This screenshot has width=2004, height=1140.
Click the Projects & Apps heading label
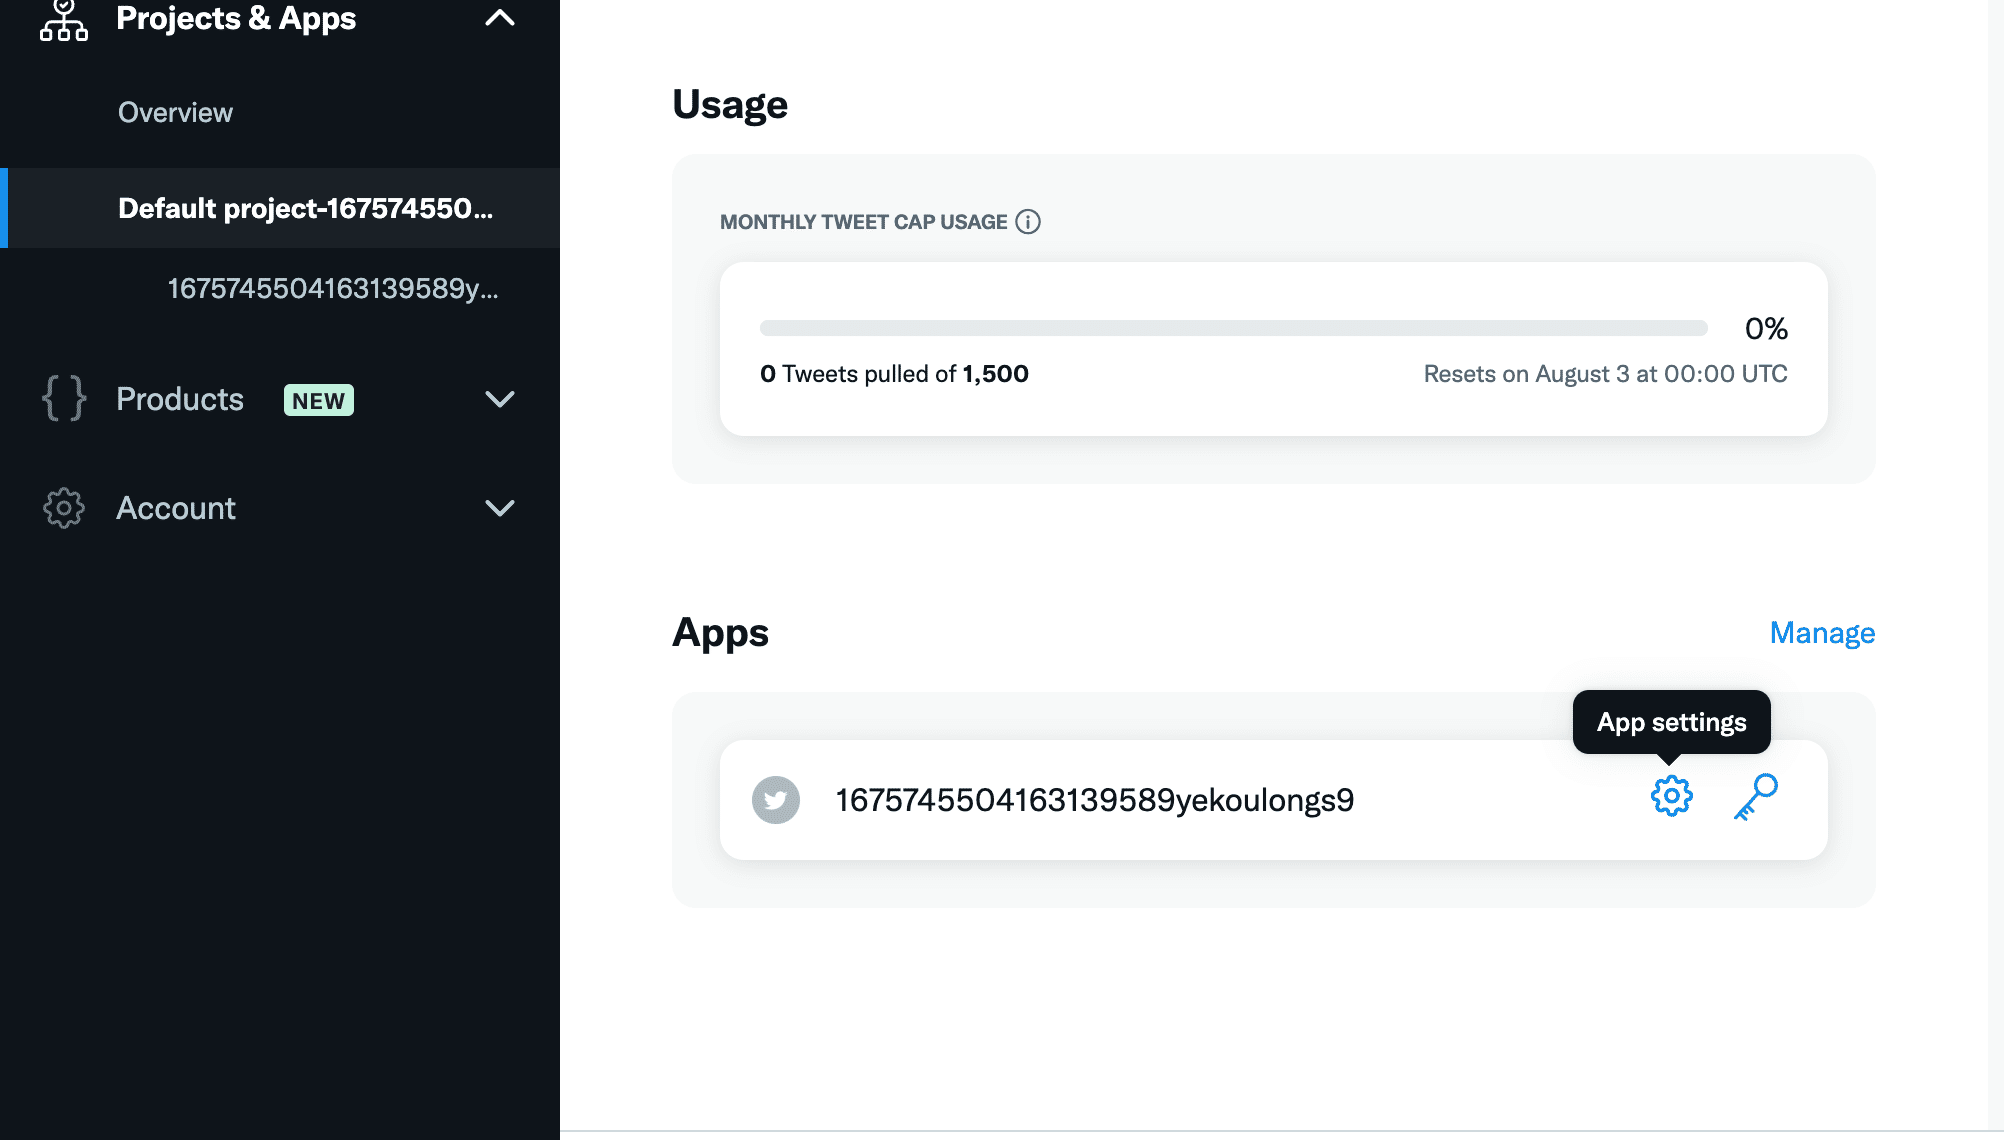(x=236, y=18)
